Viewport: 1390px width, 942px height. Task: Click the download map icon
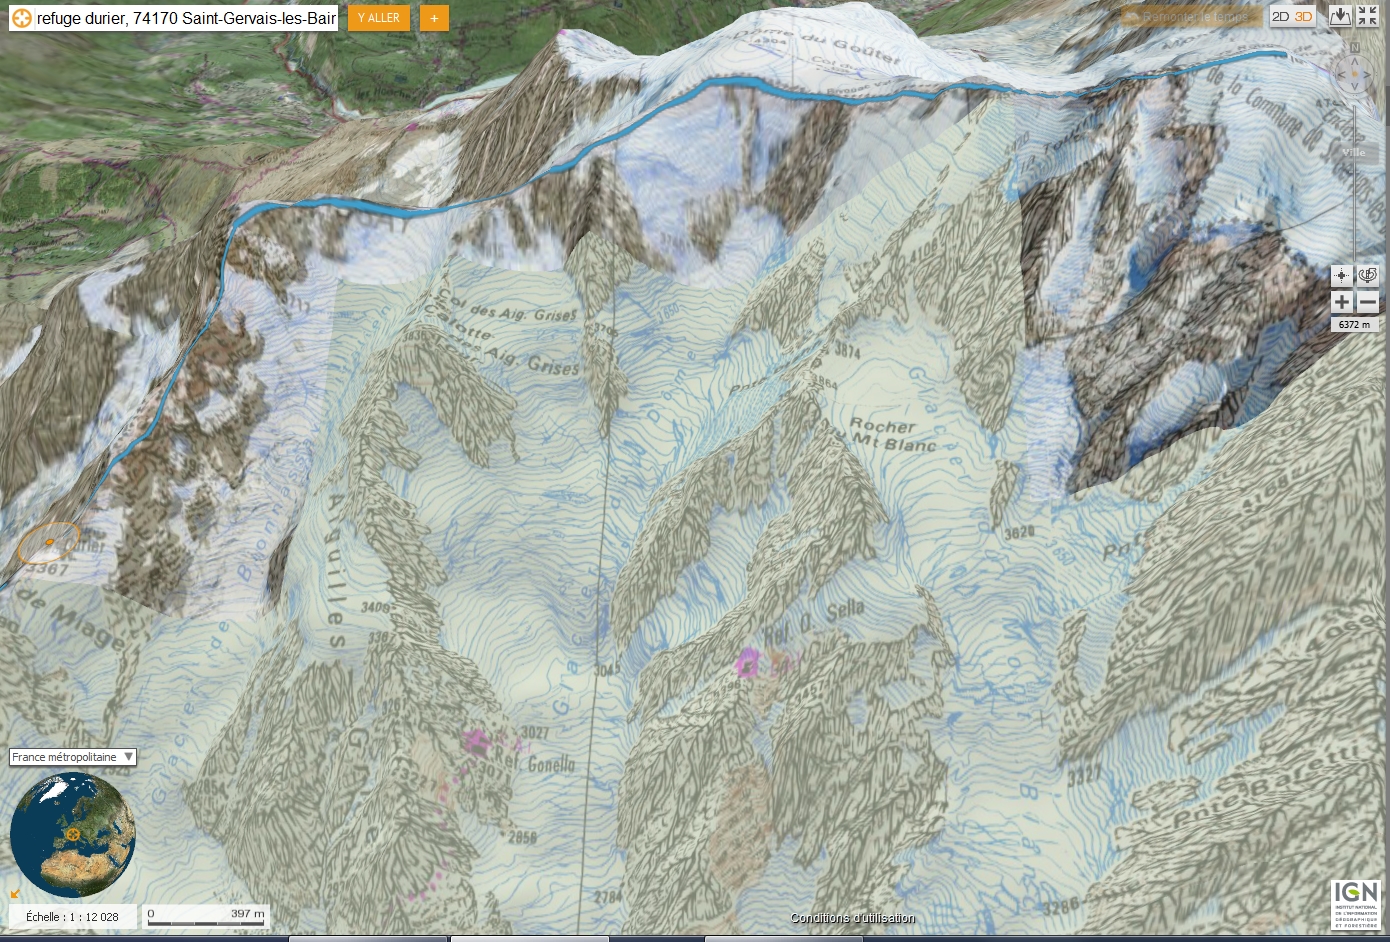coord(1340,16)
